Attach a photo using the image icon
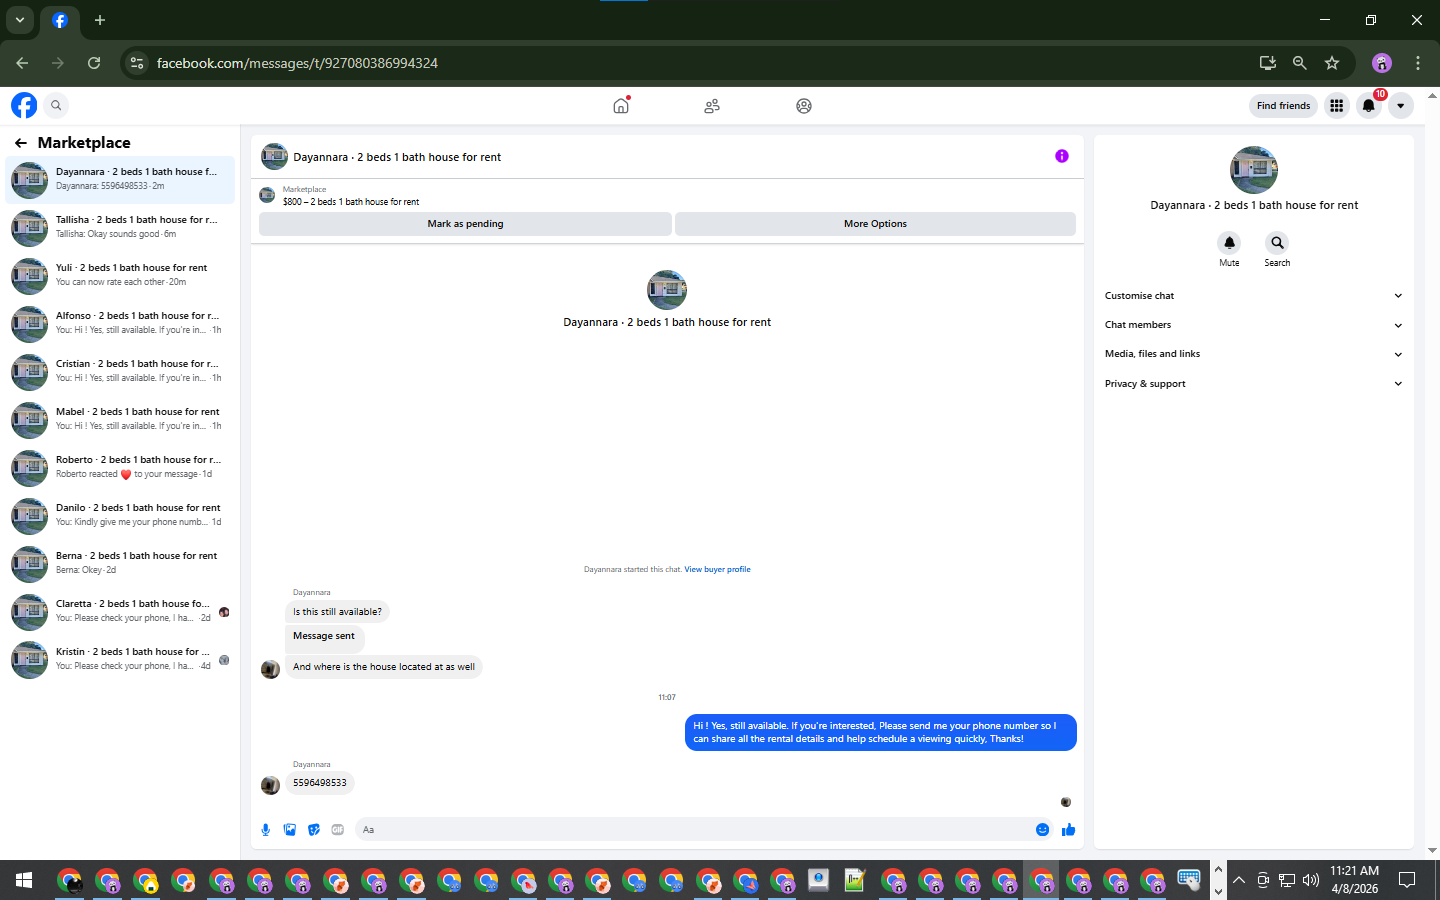Image resolution: width=1440 pixels, height=900 pixels. pyautogui.click(x=290, y=829)
